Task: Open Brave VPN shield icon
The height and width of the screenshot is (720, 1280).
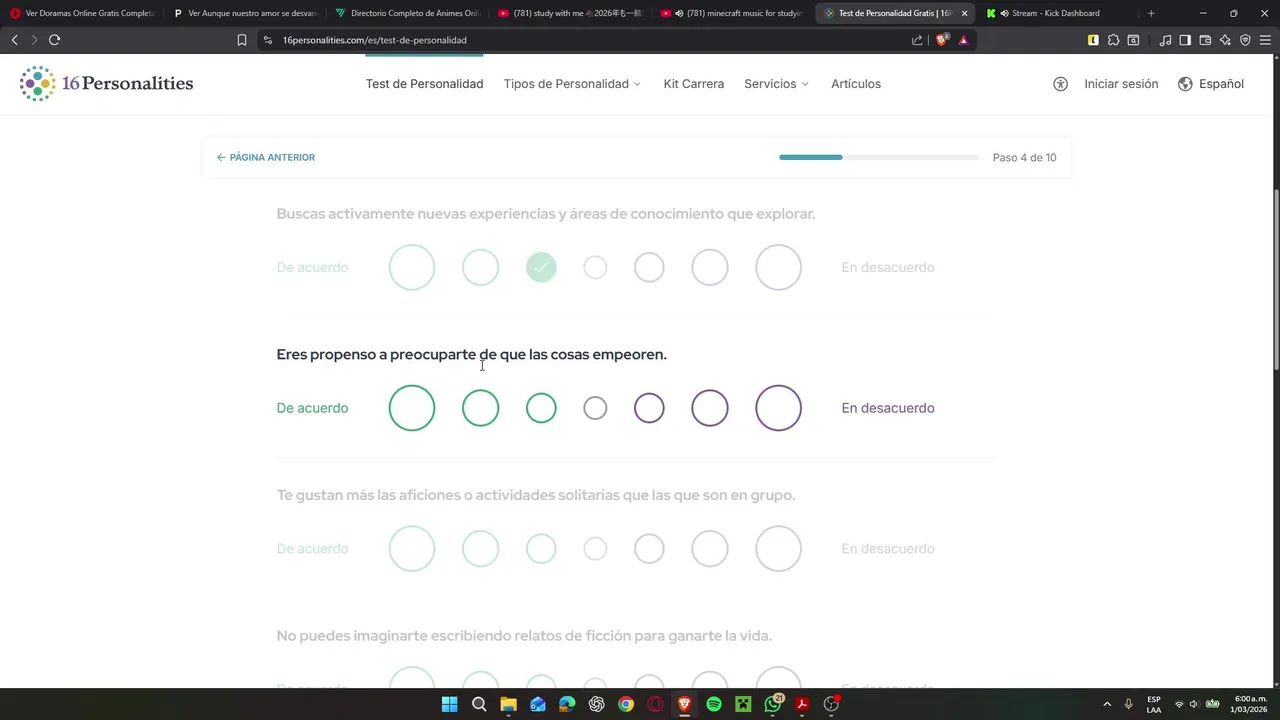Action: 1245,40
